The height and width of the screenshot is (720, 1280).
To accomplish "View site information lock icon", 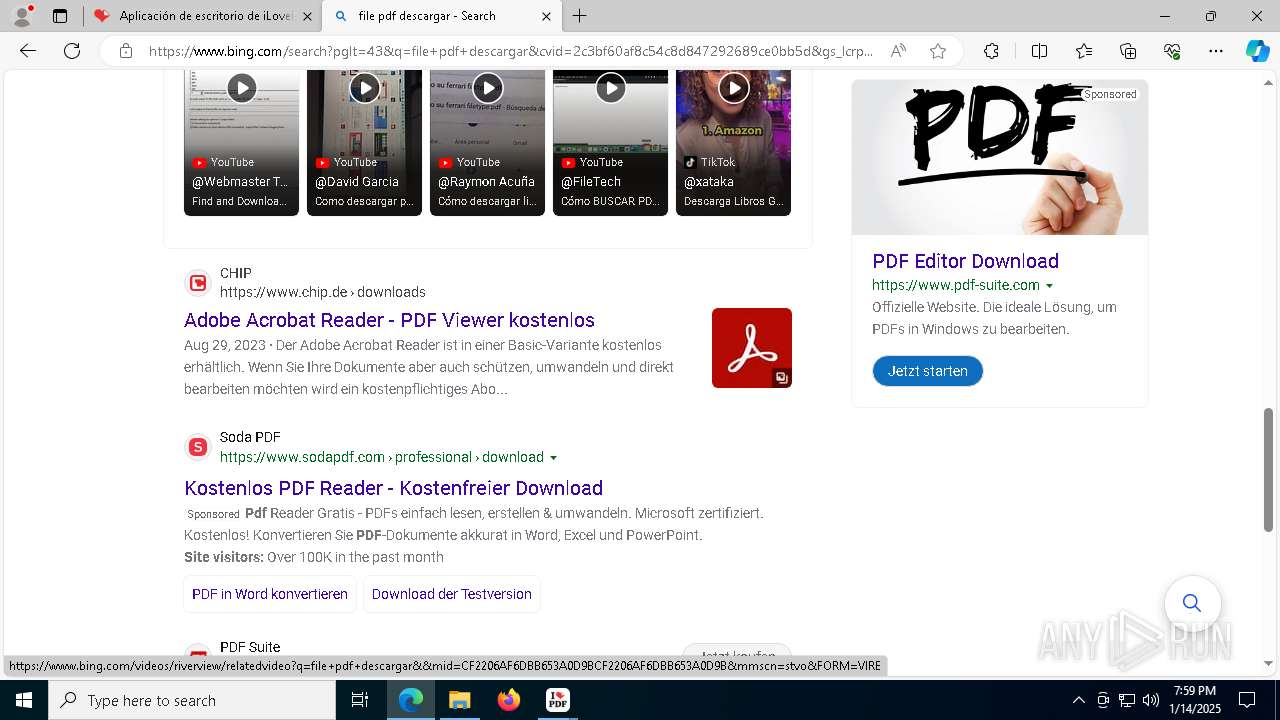I will [126, 51].
